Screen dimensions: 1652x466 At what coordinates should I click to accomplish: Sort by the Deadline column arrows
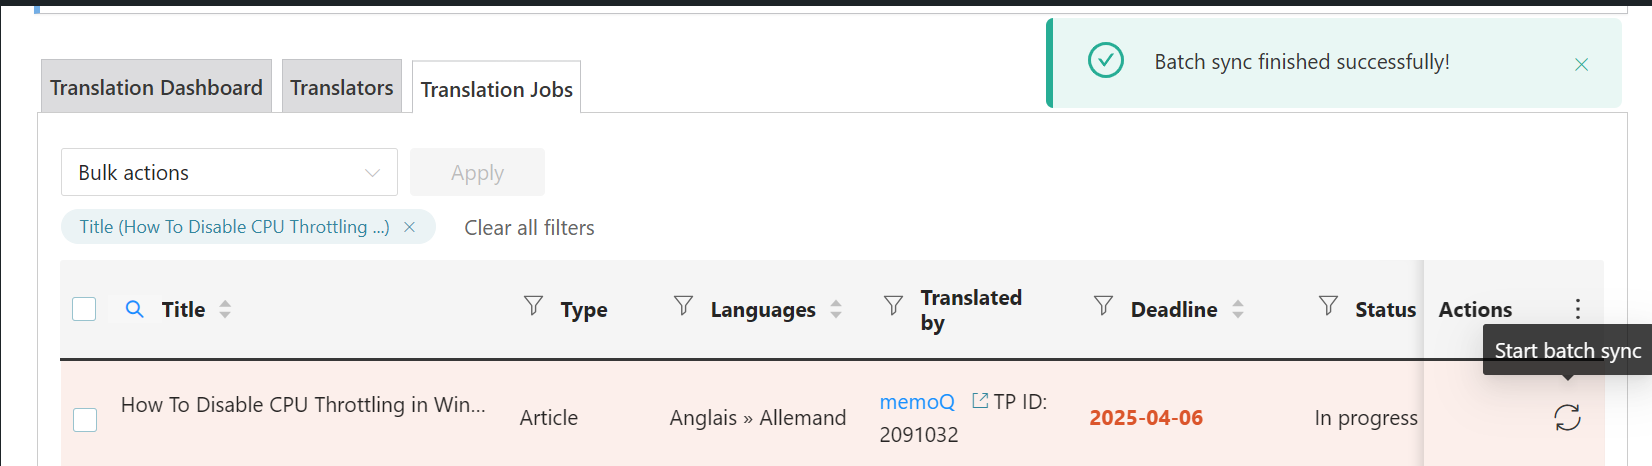coord(1238,309)
